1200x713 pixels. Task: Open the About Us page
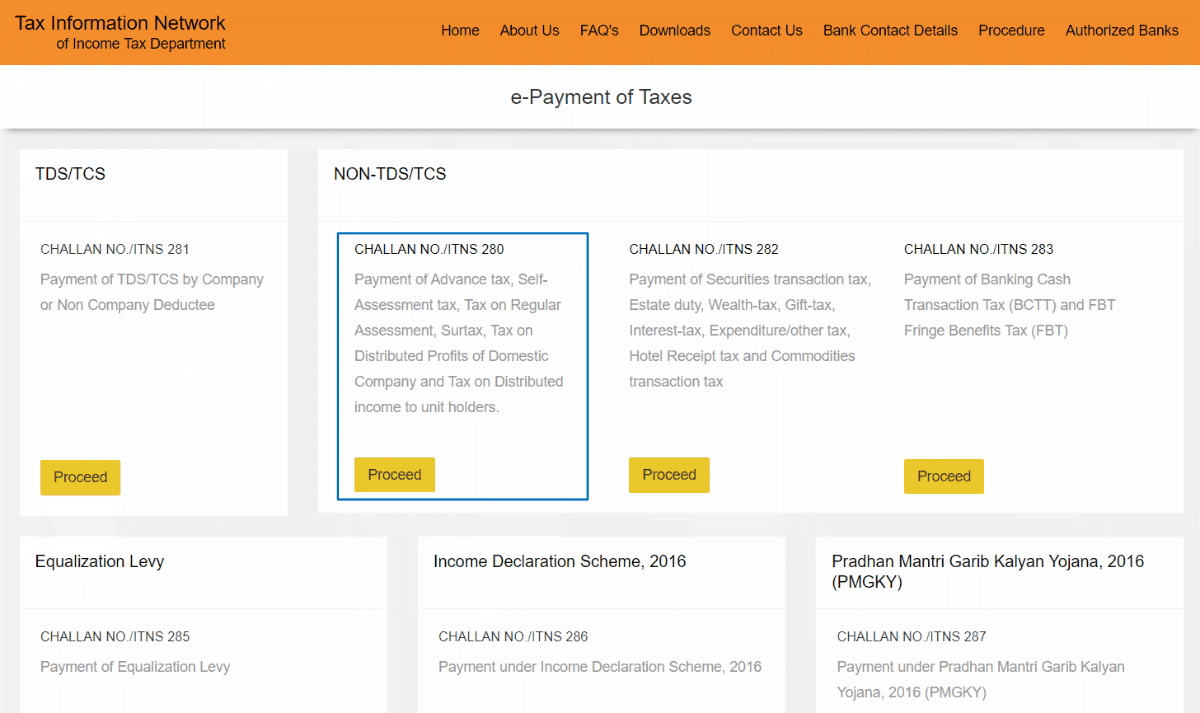click(529, 30)
